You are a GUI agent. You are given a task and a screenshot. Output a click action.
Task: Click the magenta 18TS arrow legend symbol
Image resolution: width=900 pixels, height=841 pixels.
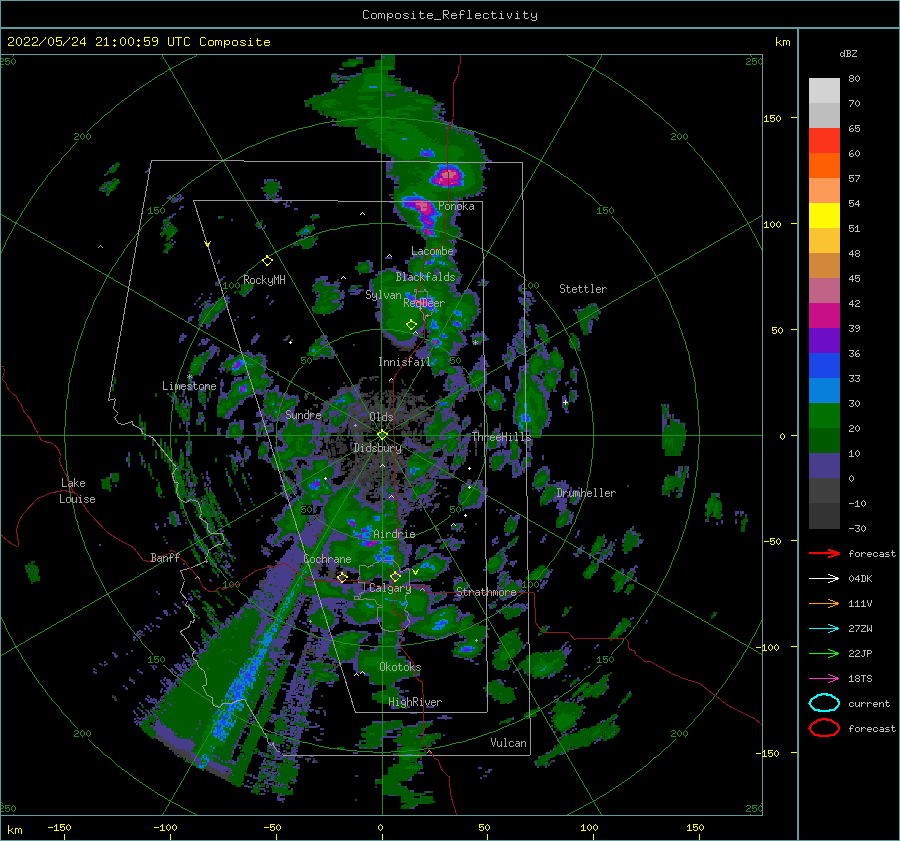click(x=824, y=679)
